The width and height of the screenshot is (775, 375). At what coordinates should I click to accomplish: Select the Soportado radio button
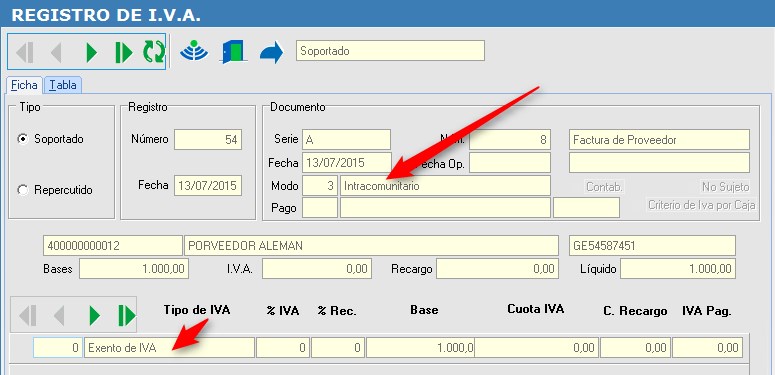pos(22,139)
